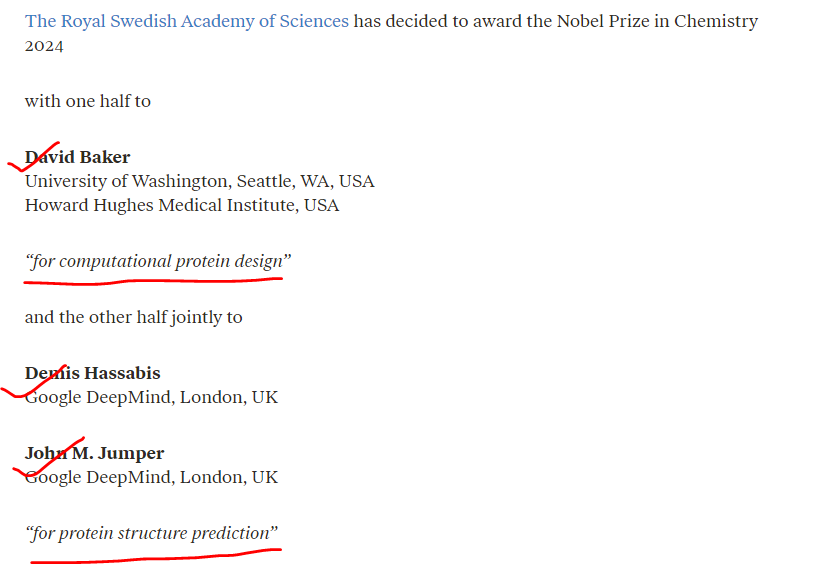Click the University of Washington, Seattle line
Image resolution: width=837 pixels, height=564 pixels.
pos(200,181)
